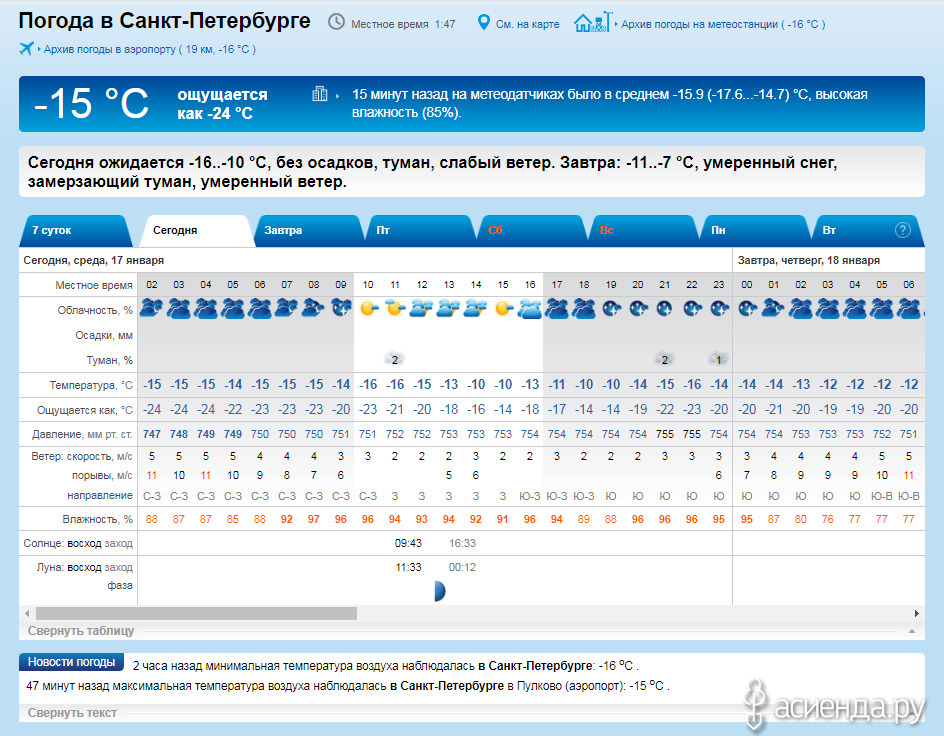Open the Сб forecast tab
944x736 pixels.
[x=530, y=230]
